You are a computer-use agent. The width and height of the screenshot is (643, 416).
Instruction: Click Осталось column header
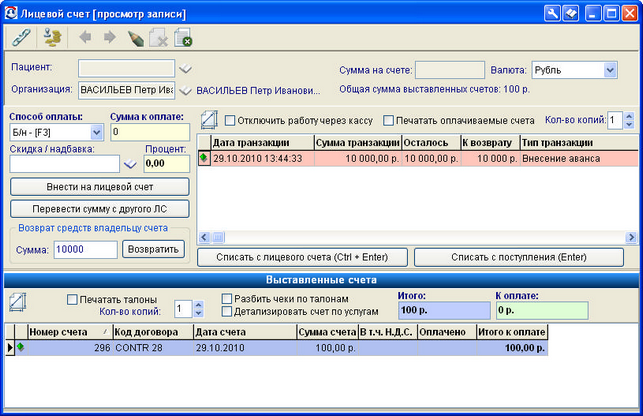[431, 143]
